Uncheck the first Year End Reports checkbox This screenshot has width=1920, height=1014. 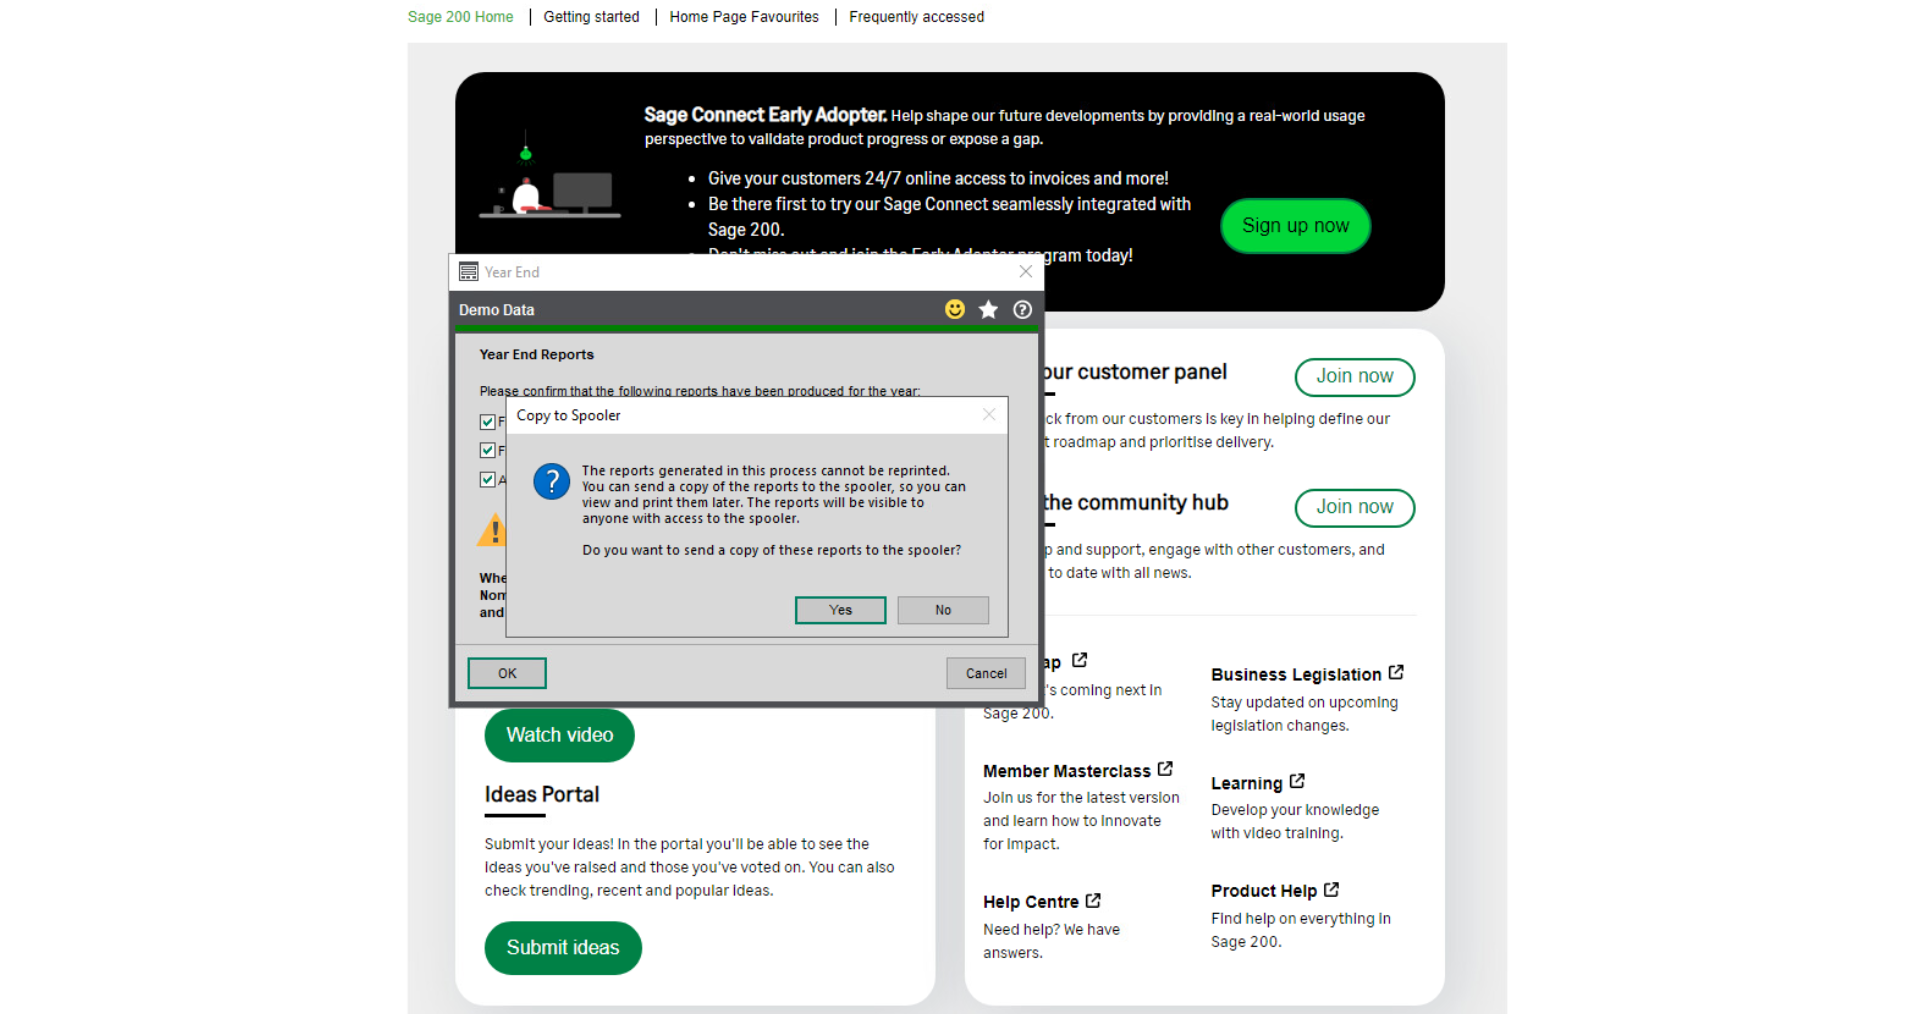[488, 422]
